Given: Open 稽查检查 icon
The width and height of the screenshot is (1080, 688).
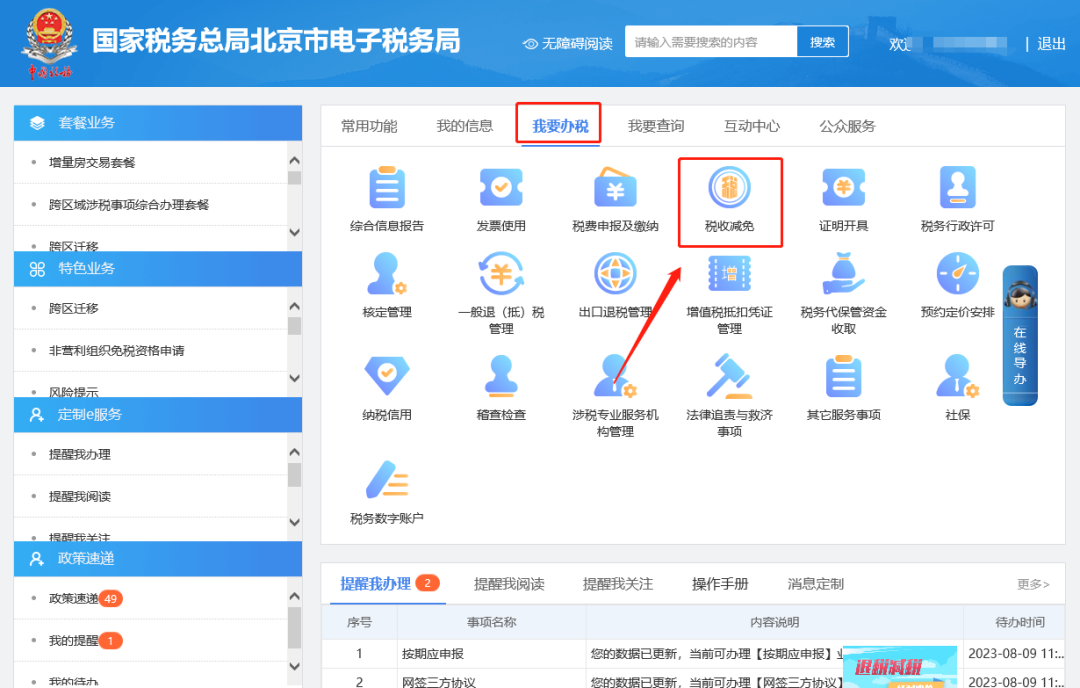Looking at the screenshot, I should pyautogui.click(x=501, y=376).
